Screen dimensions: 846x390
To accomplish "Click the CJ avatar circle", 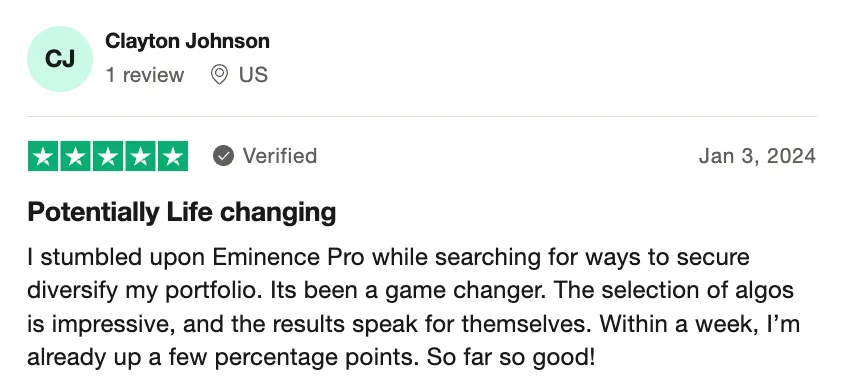I will point(60,59).
